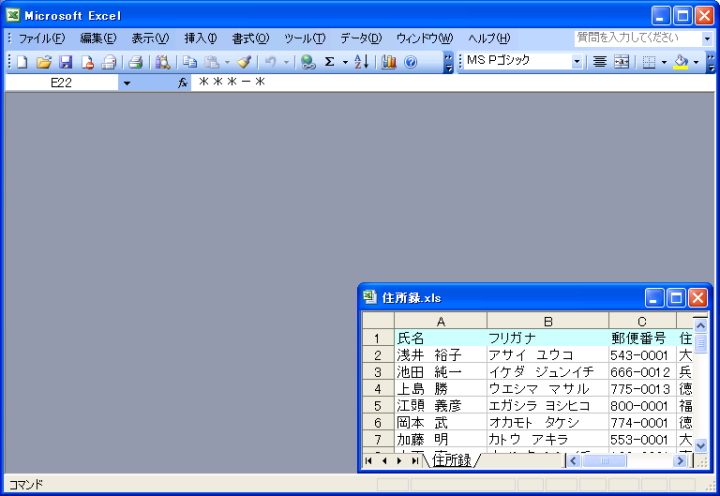Click the formula bar content

tap(451, 83)
